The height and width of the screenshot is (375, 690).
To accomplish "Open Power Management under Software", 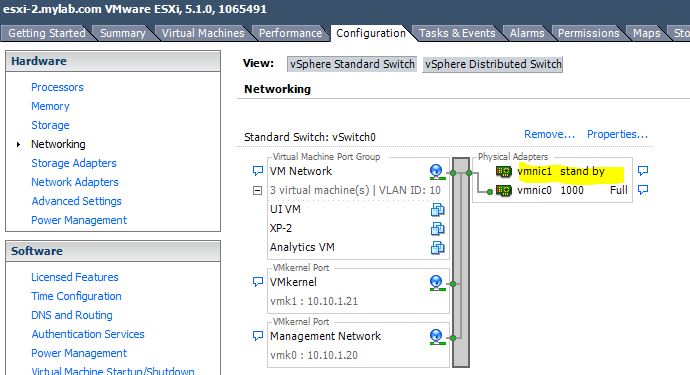I will coord(79,353).
